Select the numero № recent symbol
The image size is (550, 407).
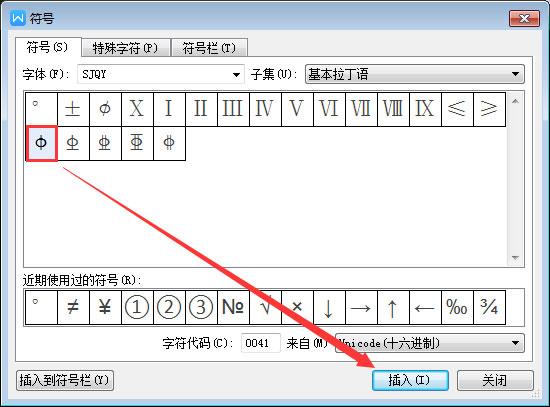(x=233, y=307)
